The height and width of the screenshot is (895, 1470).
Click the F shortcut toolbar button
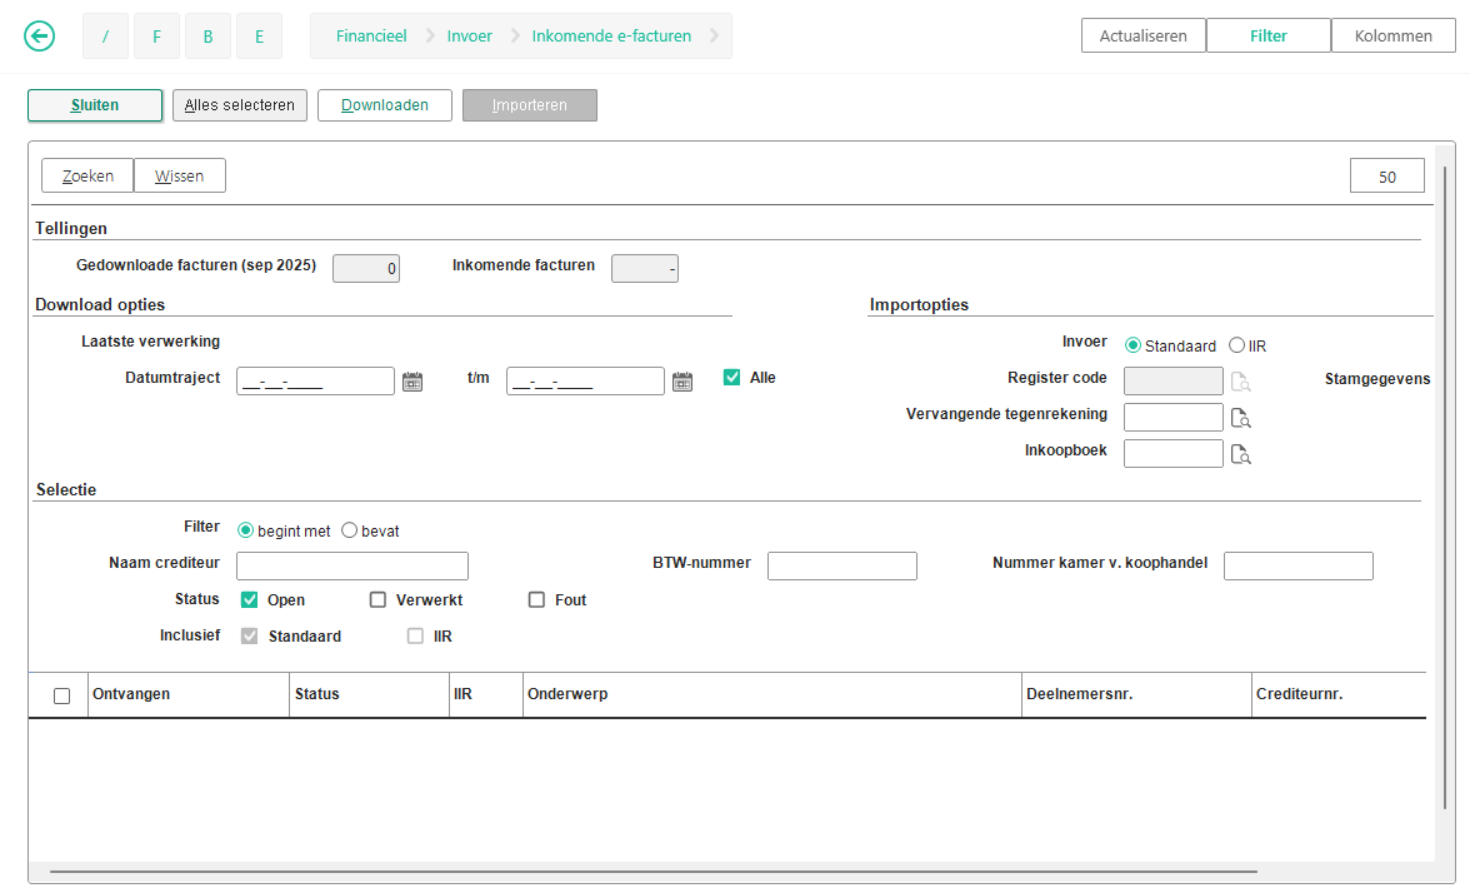click(x=157, y=36)
